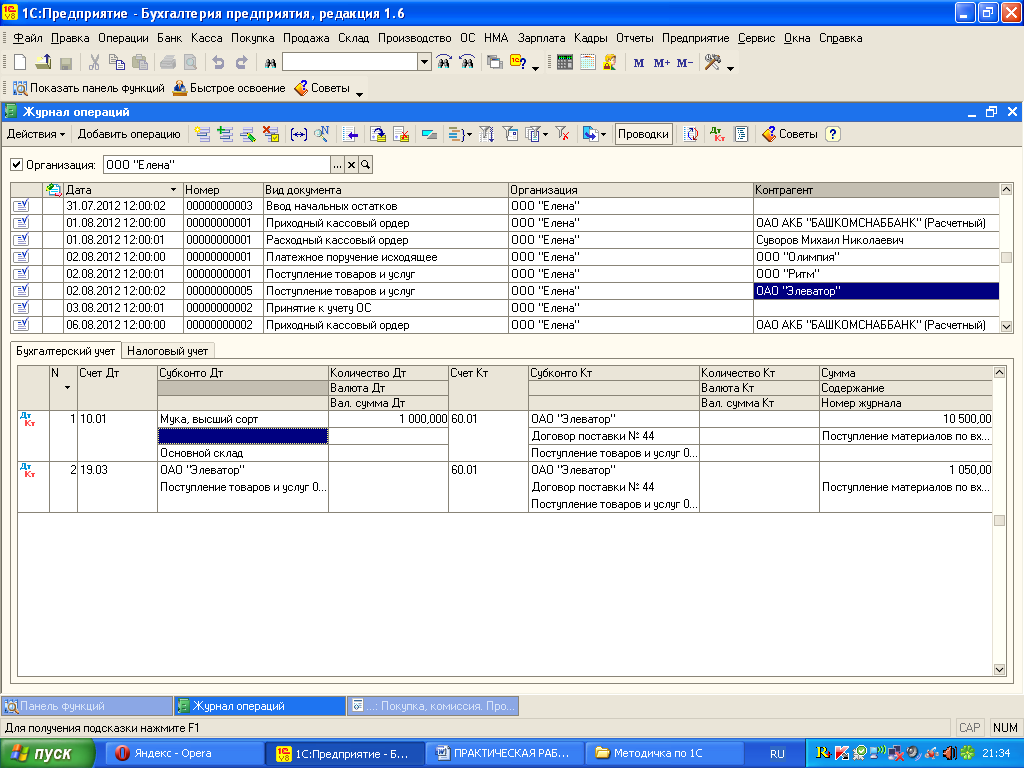Image resolution: width=1024 pixels, height=768 pixels.
Task: Click the question mark help icon in journal toolbar
Action: 832,135
